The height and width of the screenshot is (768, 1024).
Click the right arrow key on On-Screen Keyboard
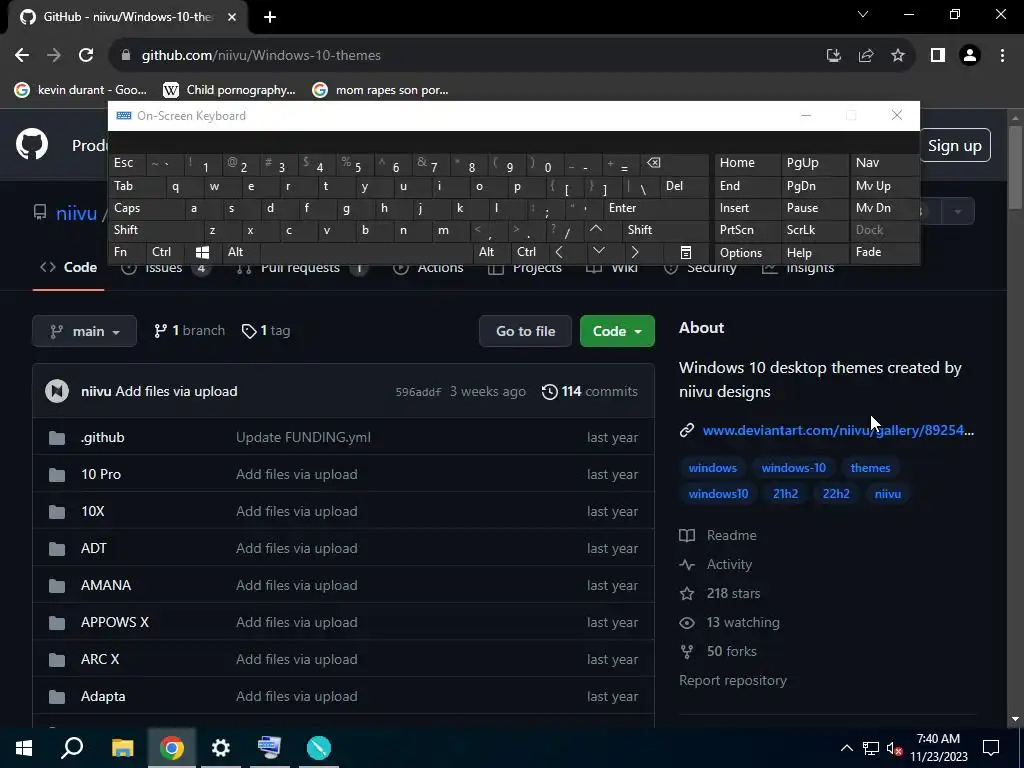[635, 252]
